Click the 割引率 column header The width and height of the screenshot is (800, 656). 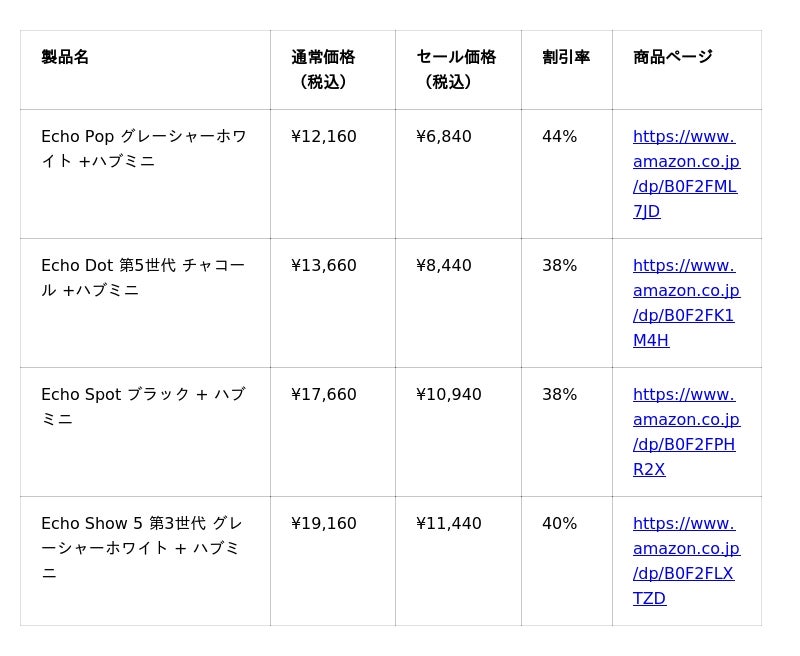[566, 57]
